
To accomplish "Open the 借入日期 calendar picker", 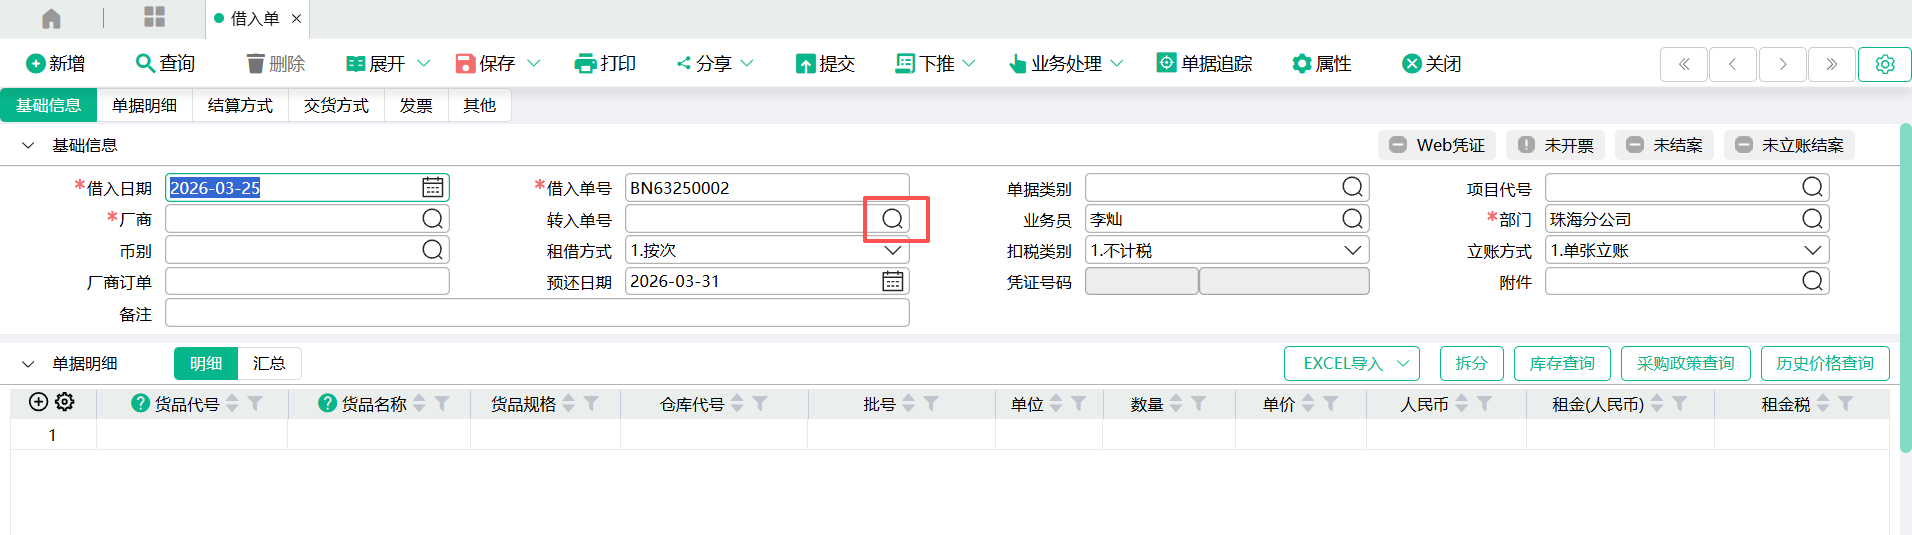I will coord(432,188).
